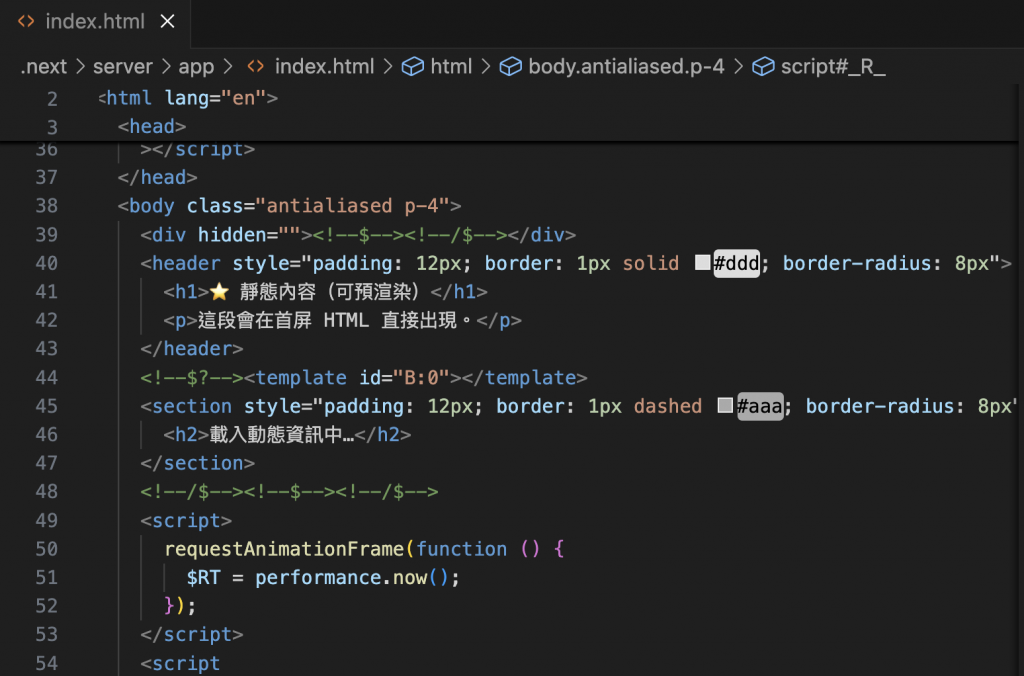Click line number 49 in gutter
The image size is (1024, 676).
point(46,521)
